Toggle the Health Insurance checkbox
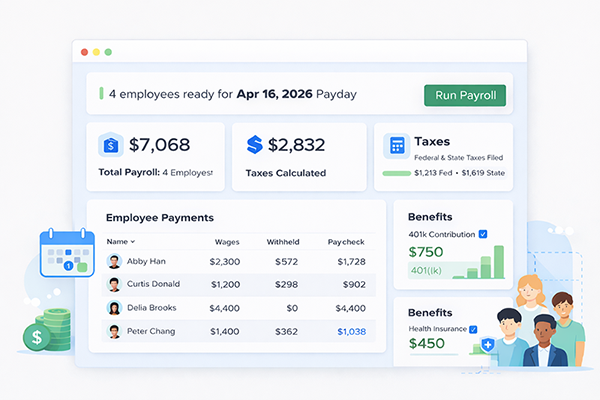The width and height of the screenshot is (600, 400). [474, 329]
